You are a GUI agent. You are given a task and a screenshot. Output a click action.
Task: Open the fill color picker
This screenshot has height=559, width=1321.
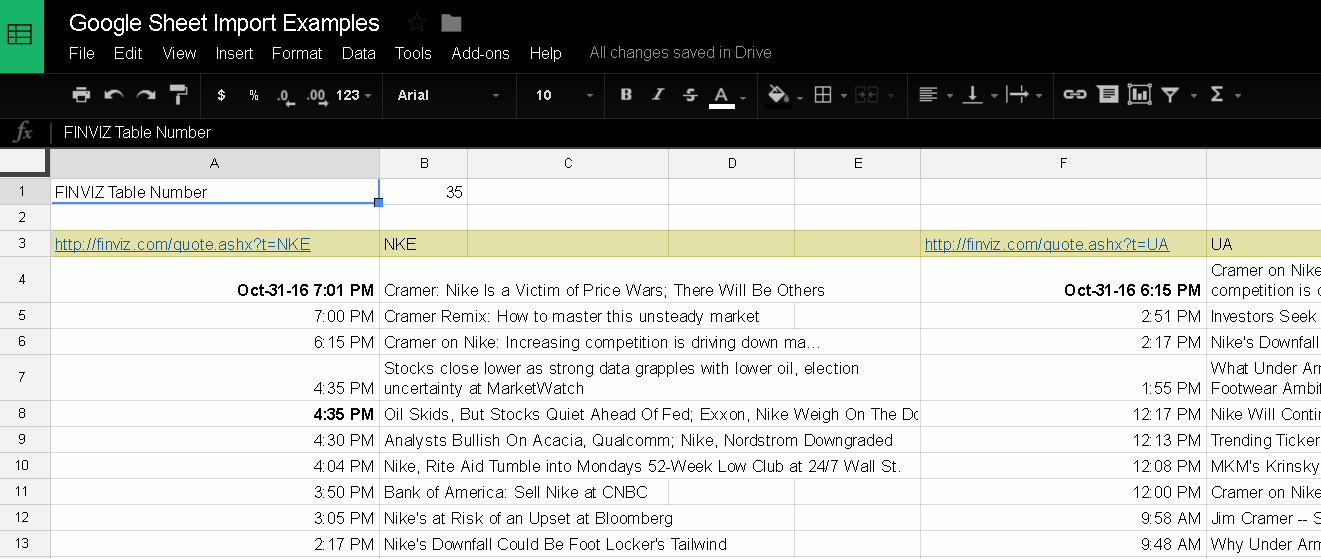pyautogui.click(x=784, y=95)
